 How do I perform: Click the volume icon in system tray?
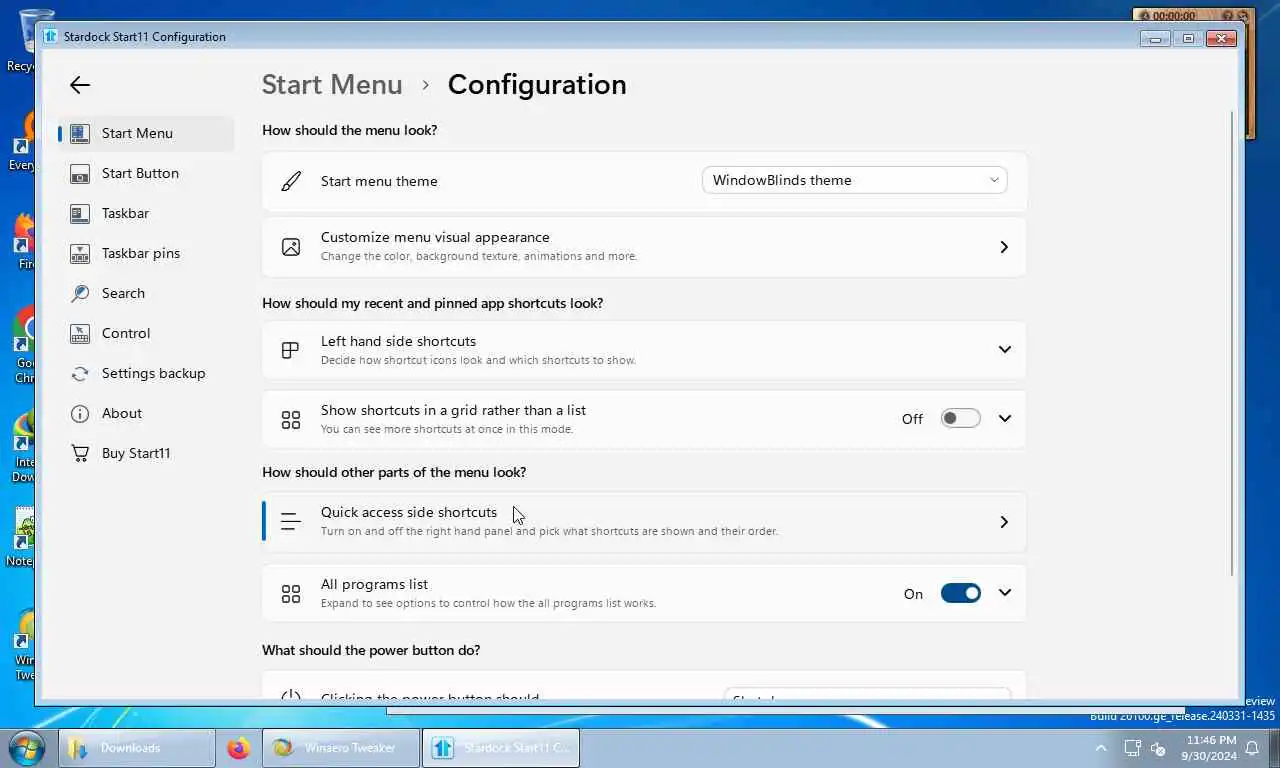[1159, 748]
